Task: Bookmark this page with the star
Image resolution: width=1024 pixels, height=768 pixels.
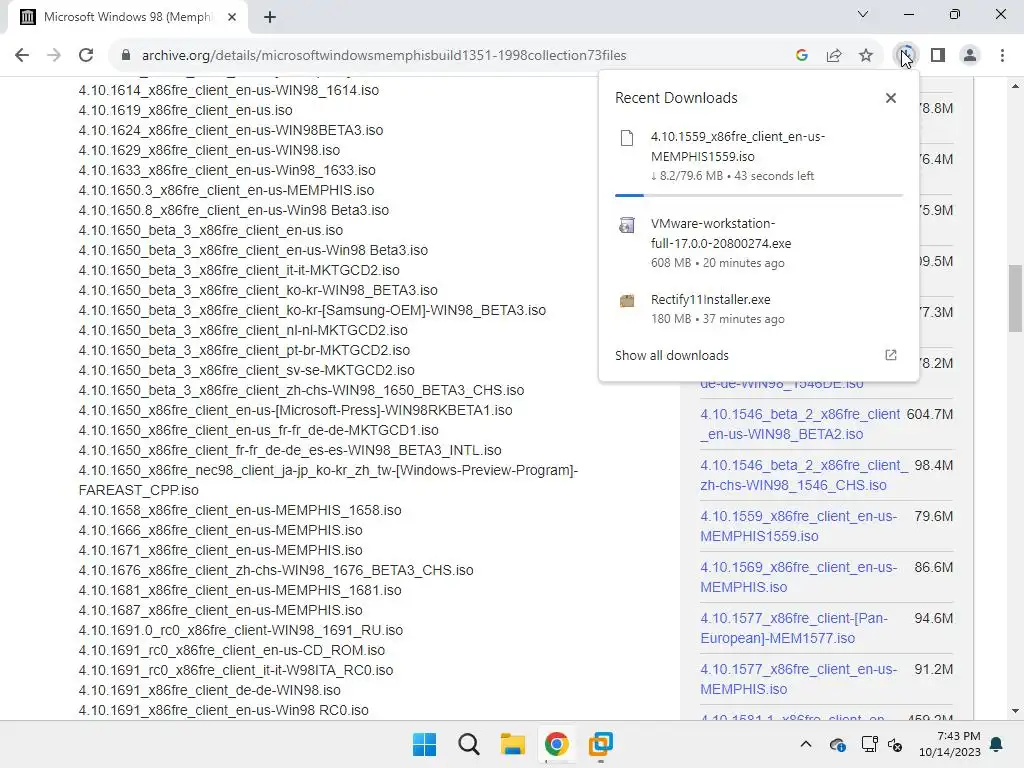Action: (x=866, y=56)
